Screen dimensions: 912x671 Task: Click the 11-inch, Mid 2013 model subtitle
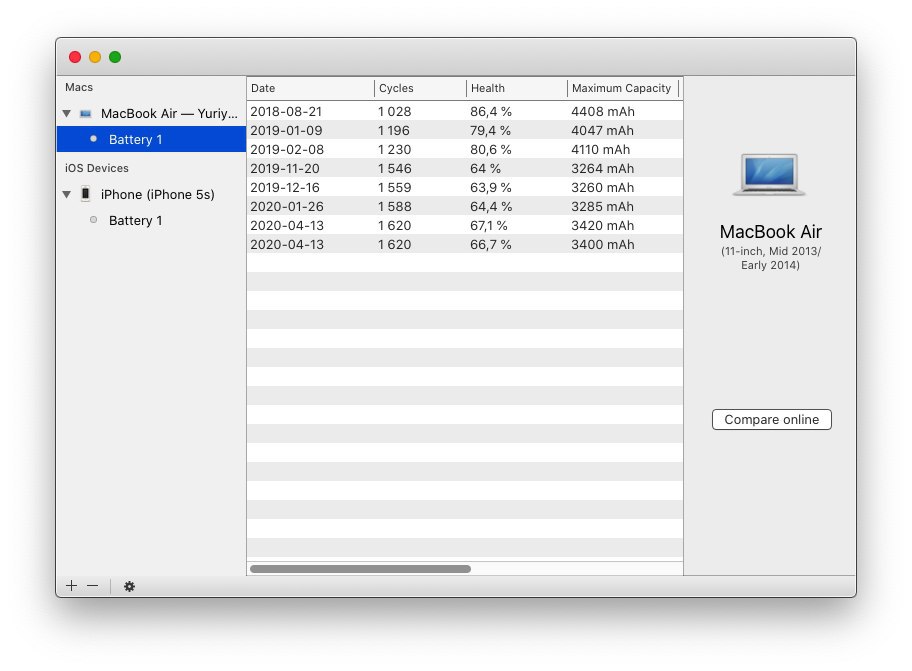pyautogui.click(x=770, y=258)
